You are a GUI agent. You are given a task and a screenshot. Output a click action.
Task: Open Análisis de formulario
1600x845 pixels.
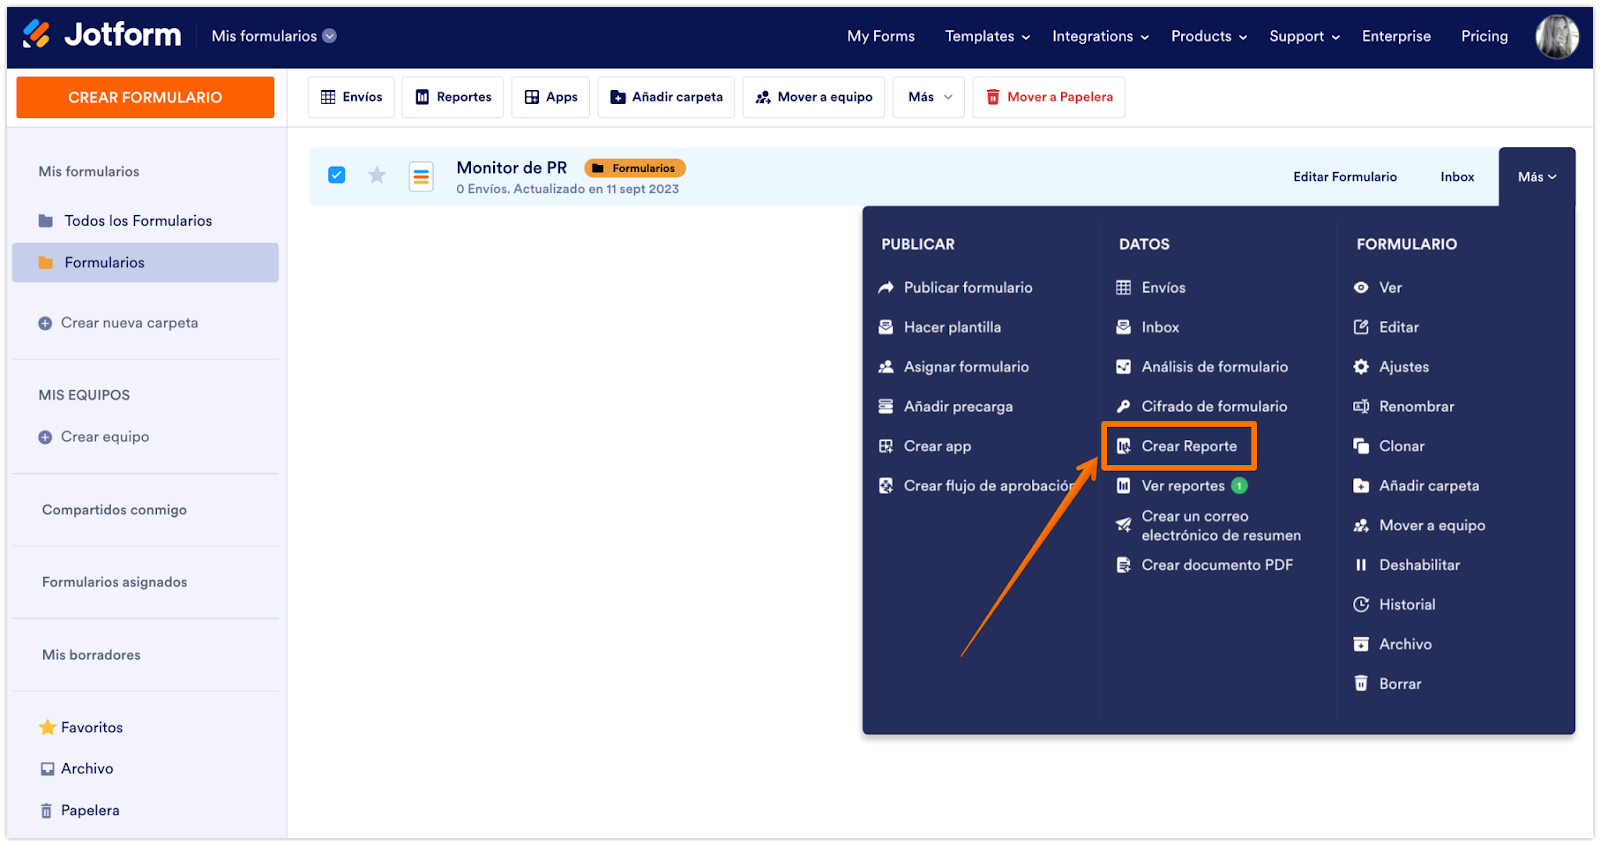point(1201,367)
